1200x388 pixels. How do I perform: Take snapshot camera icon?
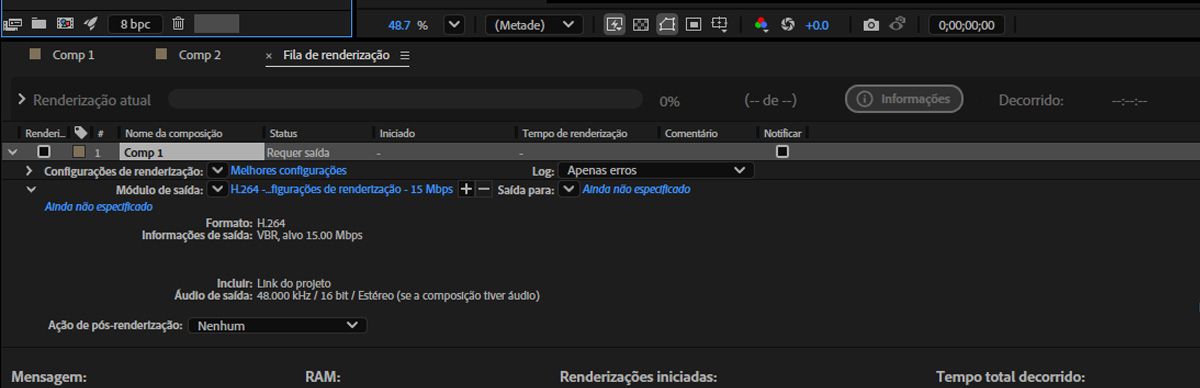871,24
